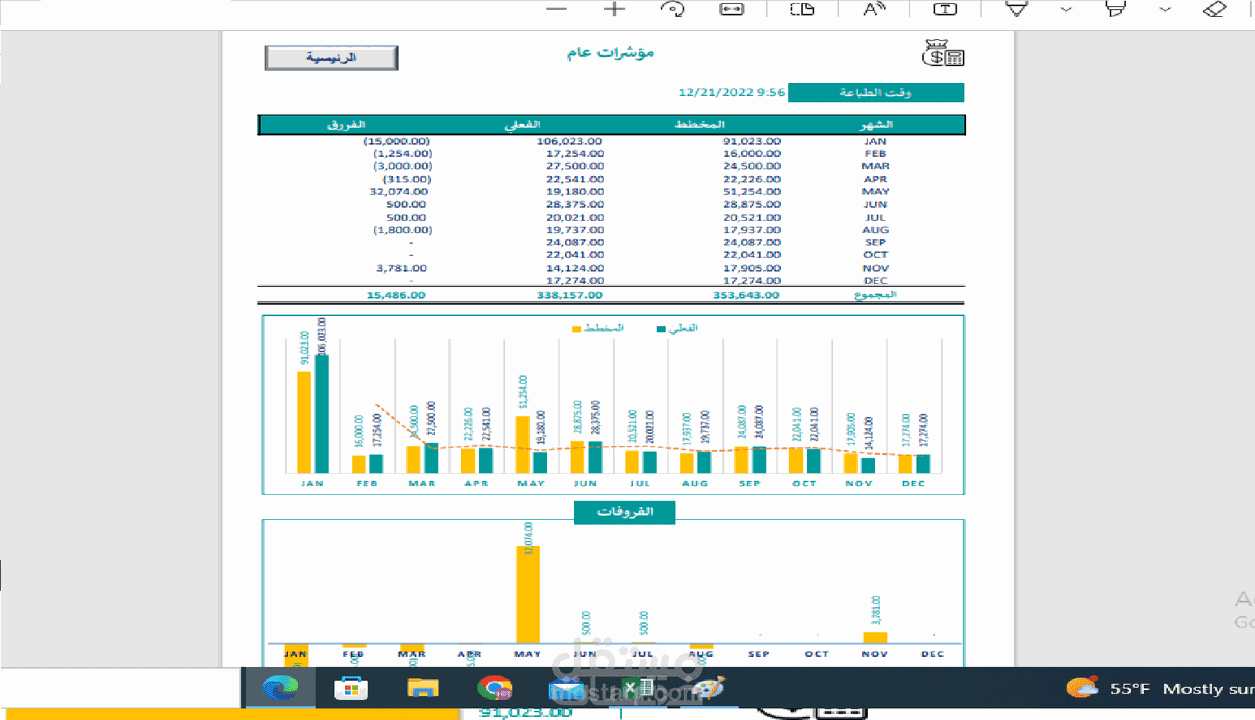The height and width of the screenshot is (720, 1255).
Task: Select the JAN row label in the table
Action: 875,141
